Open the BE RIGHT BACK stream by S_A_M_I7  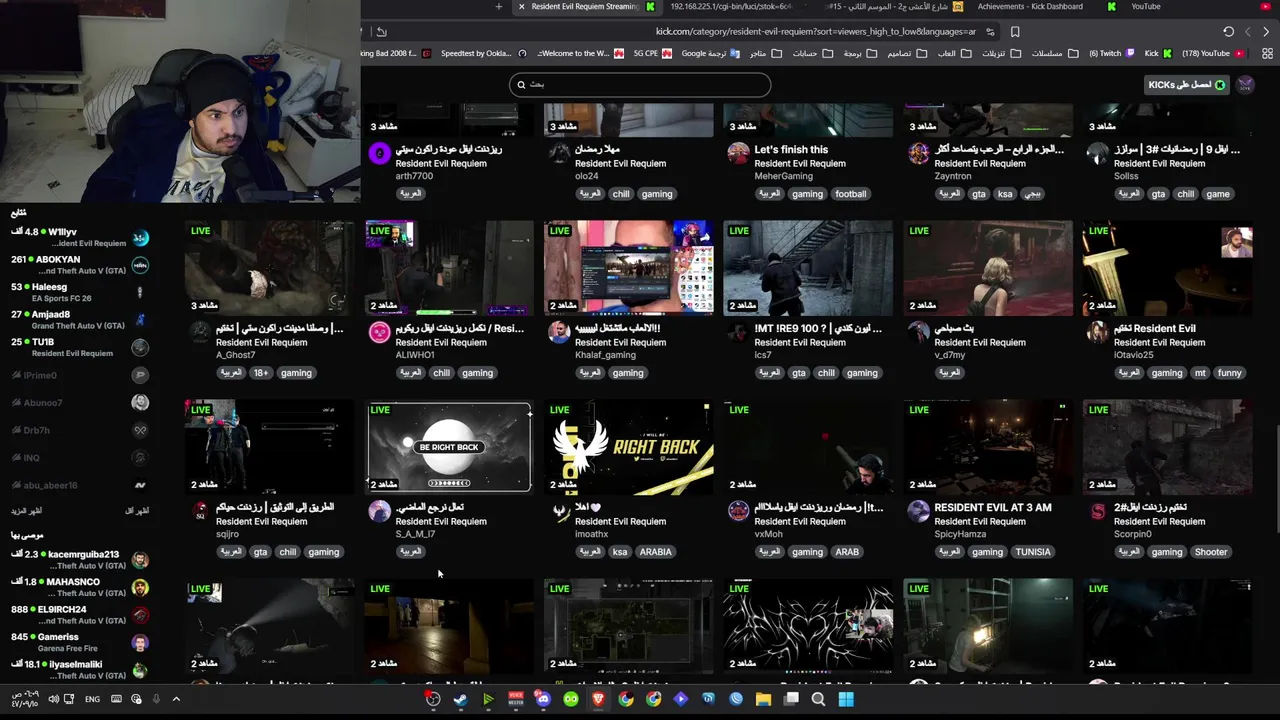(449, 447)
